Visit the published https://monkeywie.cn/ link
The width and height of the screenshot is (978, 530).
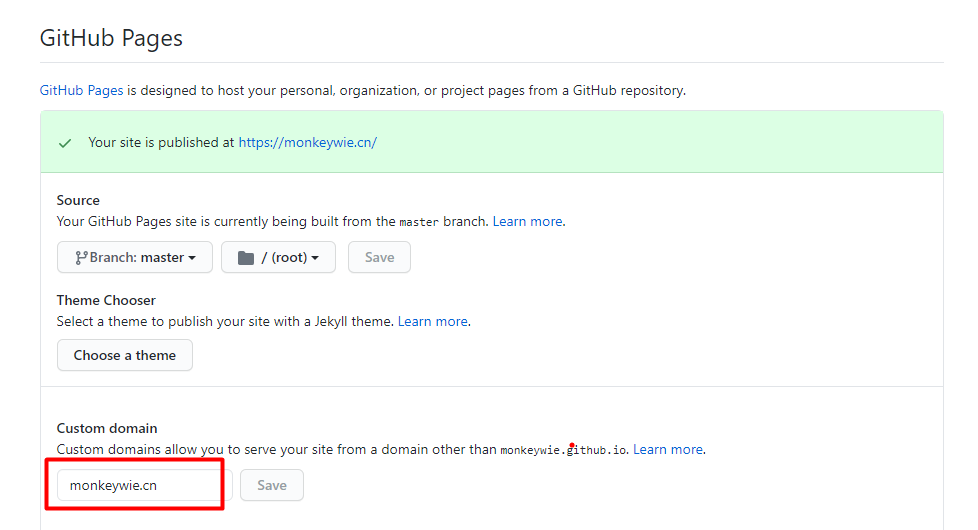pos(307,142)
